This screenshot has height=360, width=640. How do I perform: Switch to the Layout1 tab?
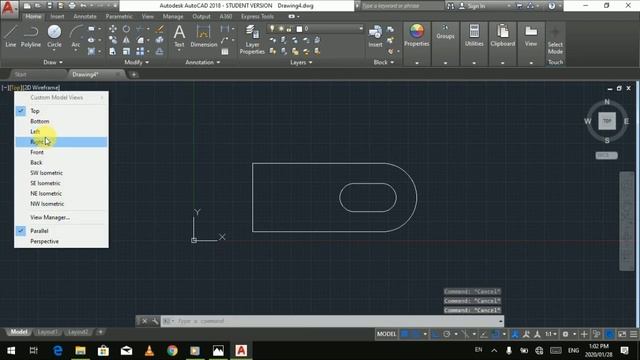tap(48, 332)
